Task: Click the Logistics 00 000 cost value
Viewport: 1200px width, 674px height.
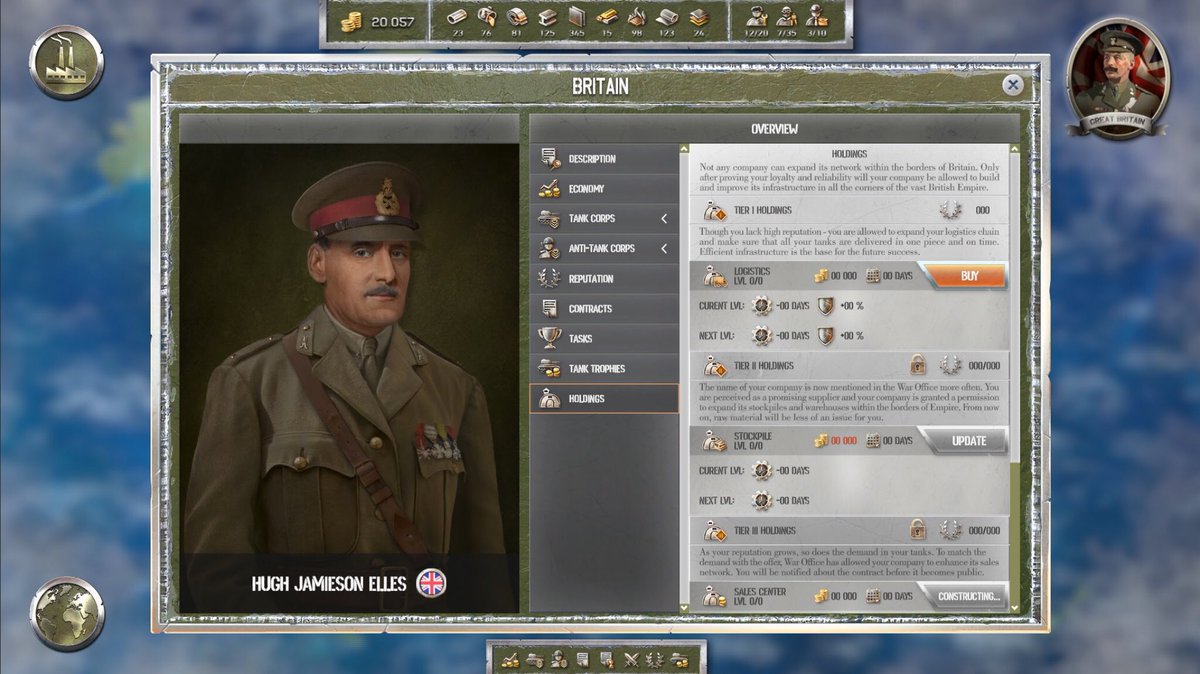Action: click(x=842, y=276)
